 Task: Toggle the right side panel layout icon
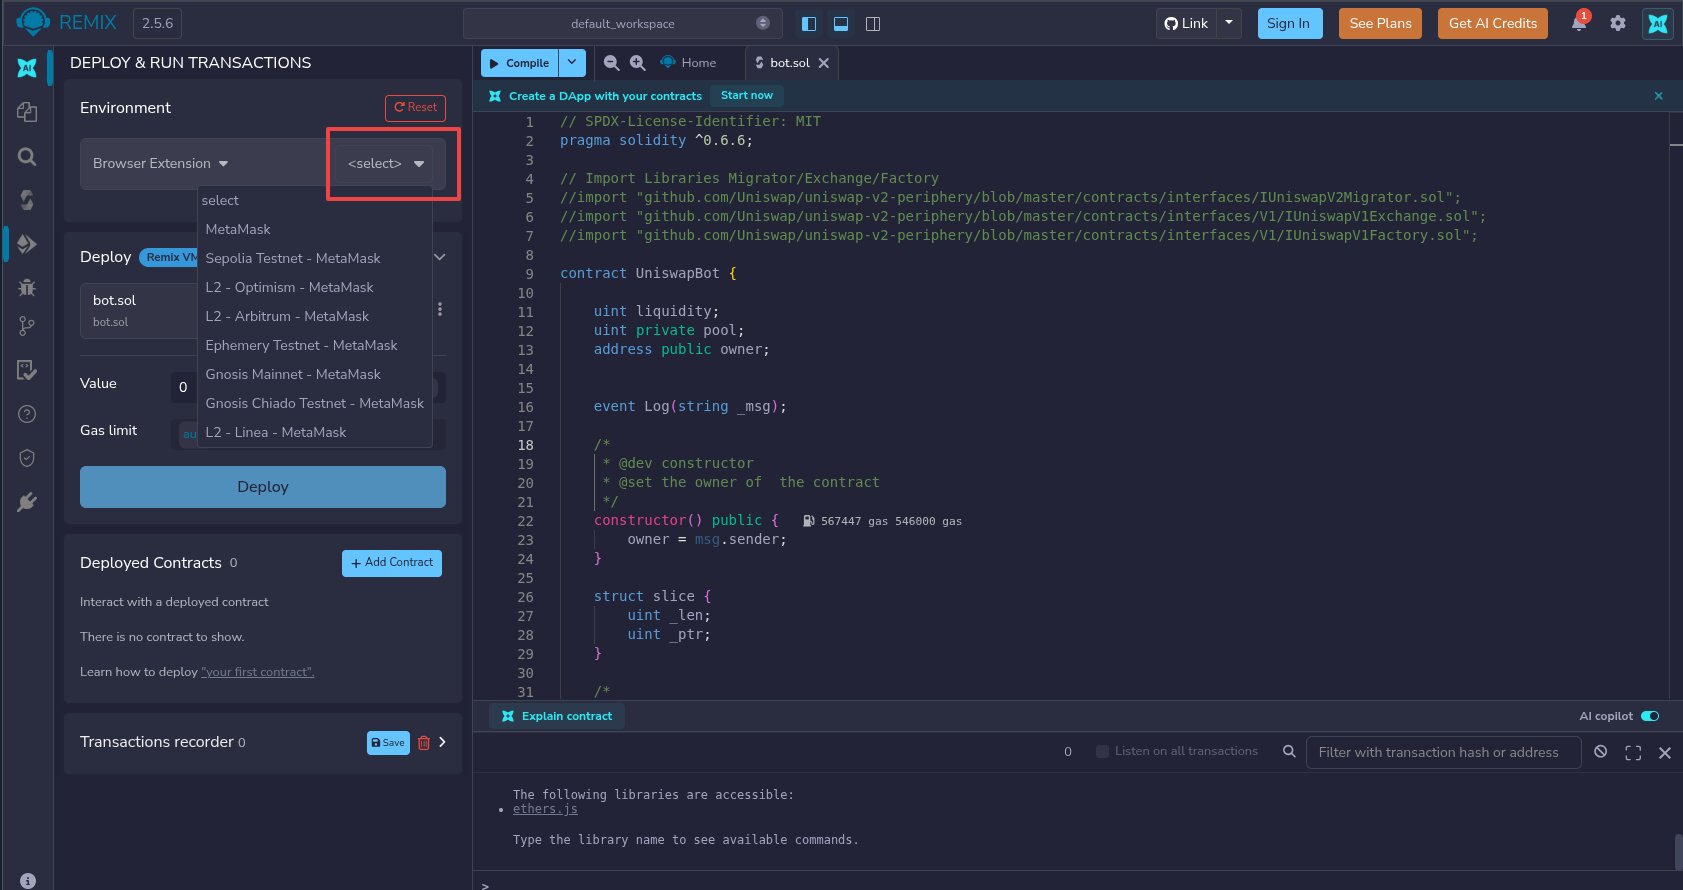click(x=873, y=24)
